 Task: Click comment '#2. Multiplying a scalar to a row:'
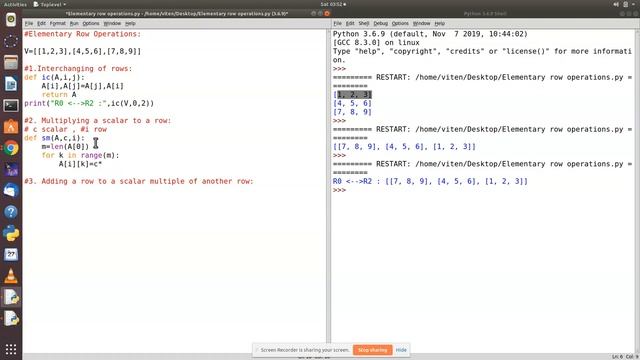tap(98, 120)
